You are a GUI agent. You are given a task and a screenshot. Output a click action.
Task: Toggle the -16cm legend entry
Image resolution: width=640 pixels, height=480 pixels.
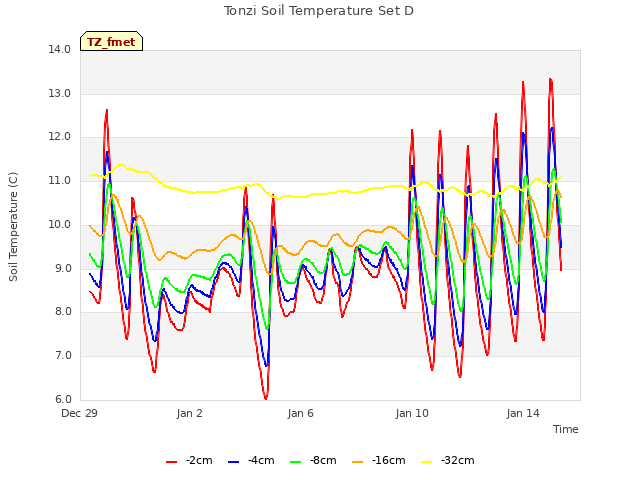pyautogui.click(x=378, y=460)
